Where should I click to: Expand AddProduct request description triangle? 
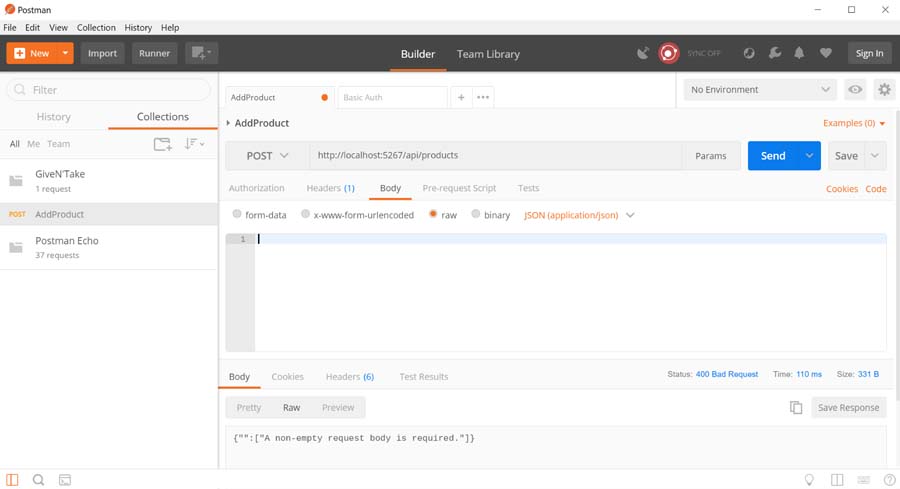tap(228, 123)
